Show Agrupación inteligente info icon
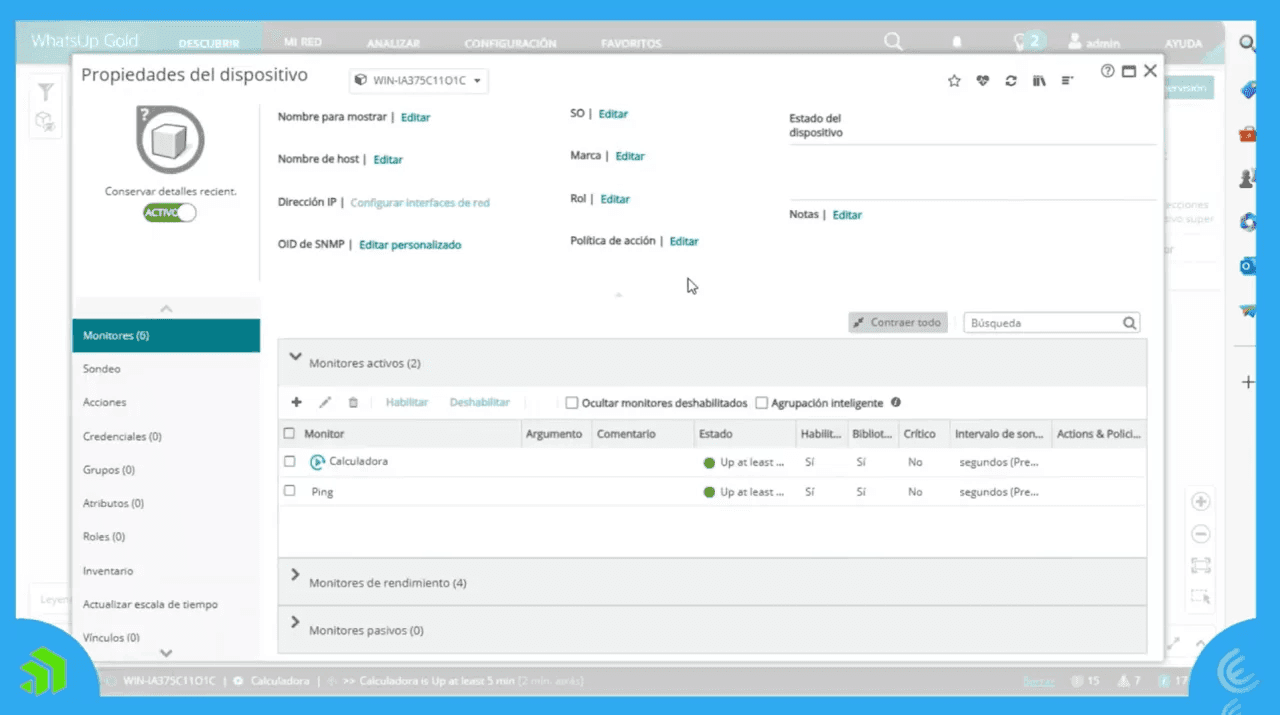1280x715 pixels. [x=896, y=402]
